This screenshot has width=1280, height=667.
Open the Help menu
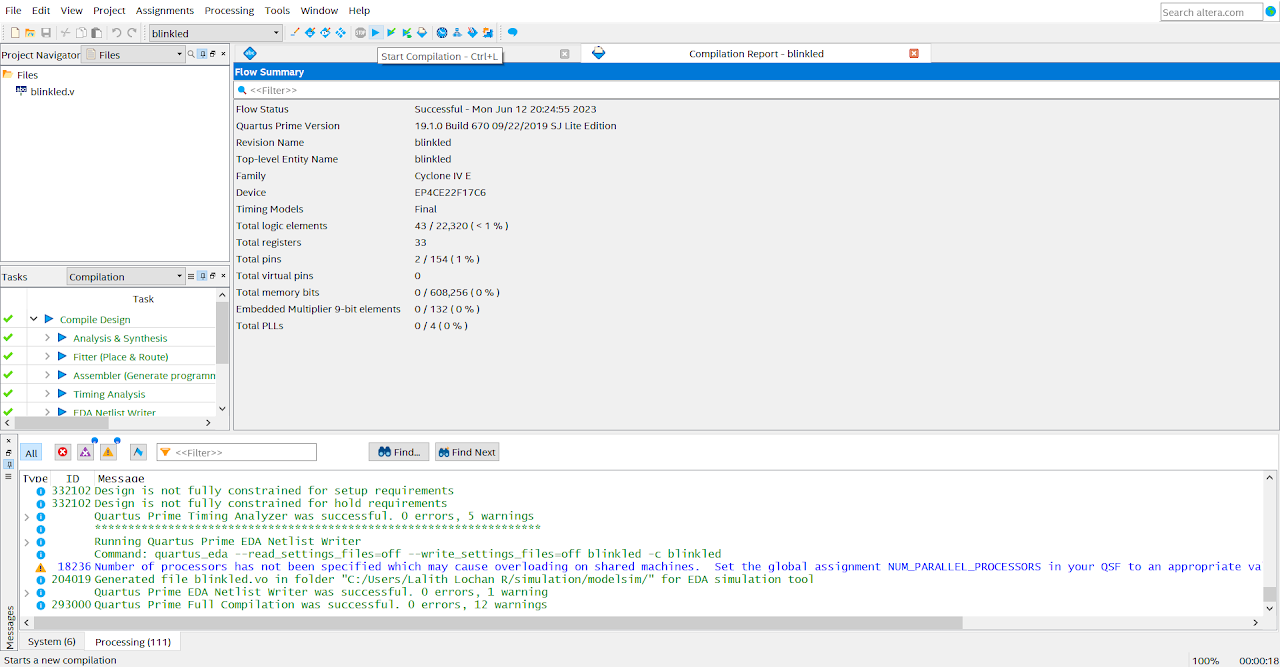click(359, 10)
